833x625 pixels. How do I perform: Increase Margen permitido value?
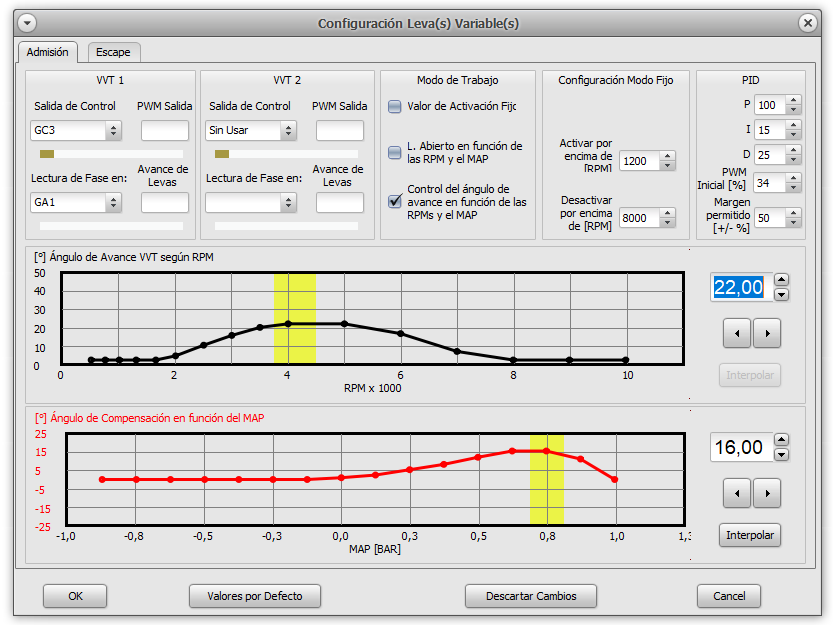[794, 213]
